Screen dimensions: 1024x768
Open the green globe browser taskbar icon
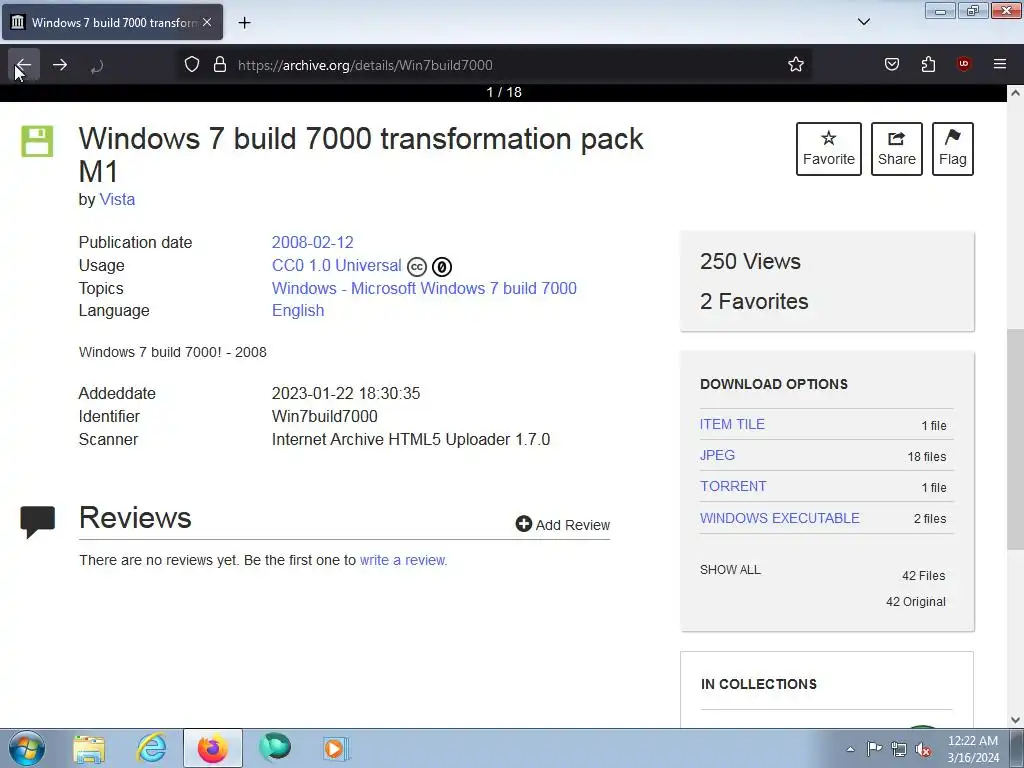coord(274,748)
